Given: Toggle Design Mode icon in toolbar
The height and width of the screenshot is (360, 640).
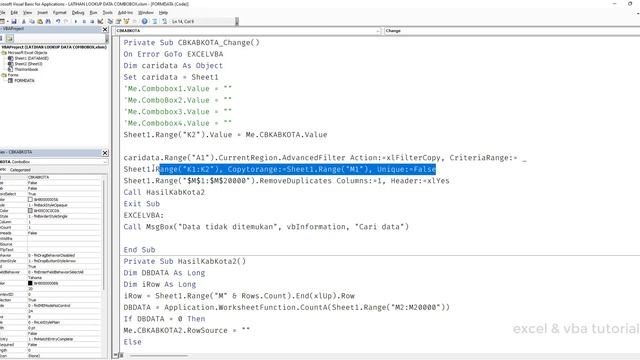Looking at the screenshot, I should (100, 21).
